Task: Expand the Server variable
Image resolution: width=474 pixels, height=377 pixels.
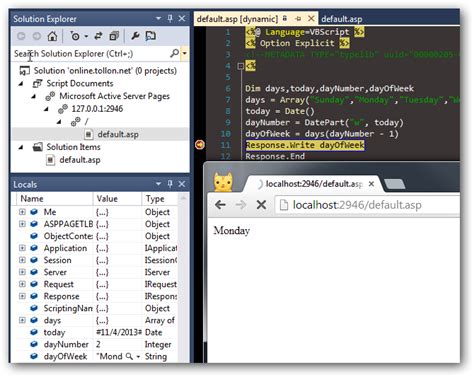Action: point(22,272)
